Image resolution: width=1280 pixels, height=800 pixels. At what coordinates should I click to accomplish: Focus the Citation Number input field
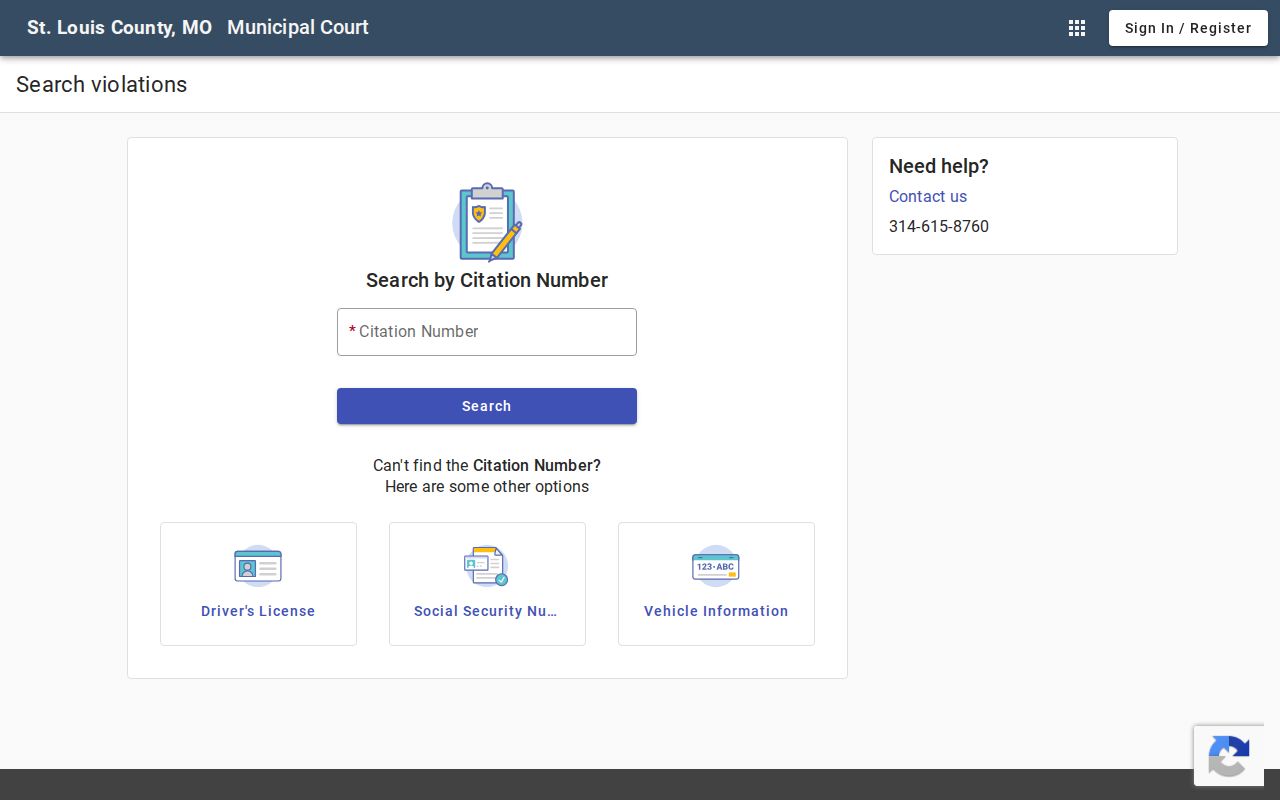point(487,332)
